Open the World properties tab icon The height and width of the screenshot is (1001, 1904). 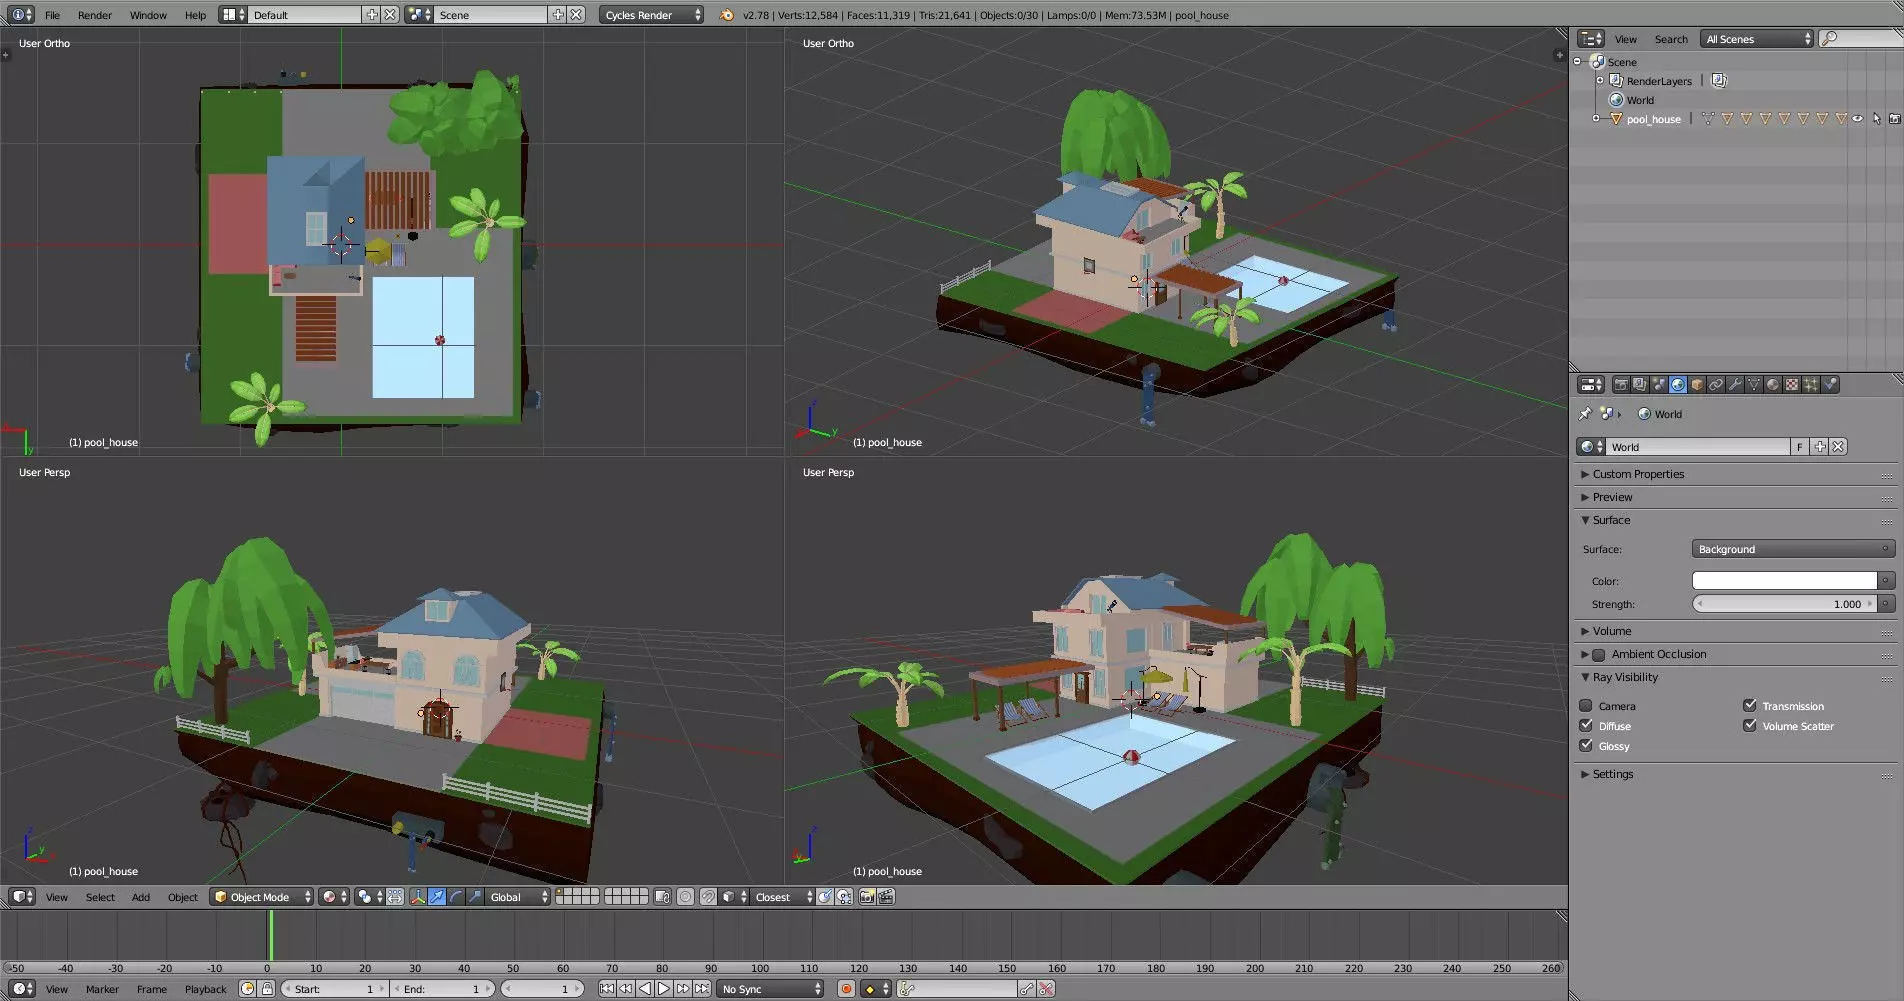[x=1678, y=385]
